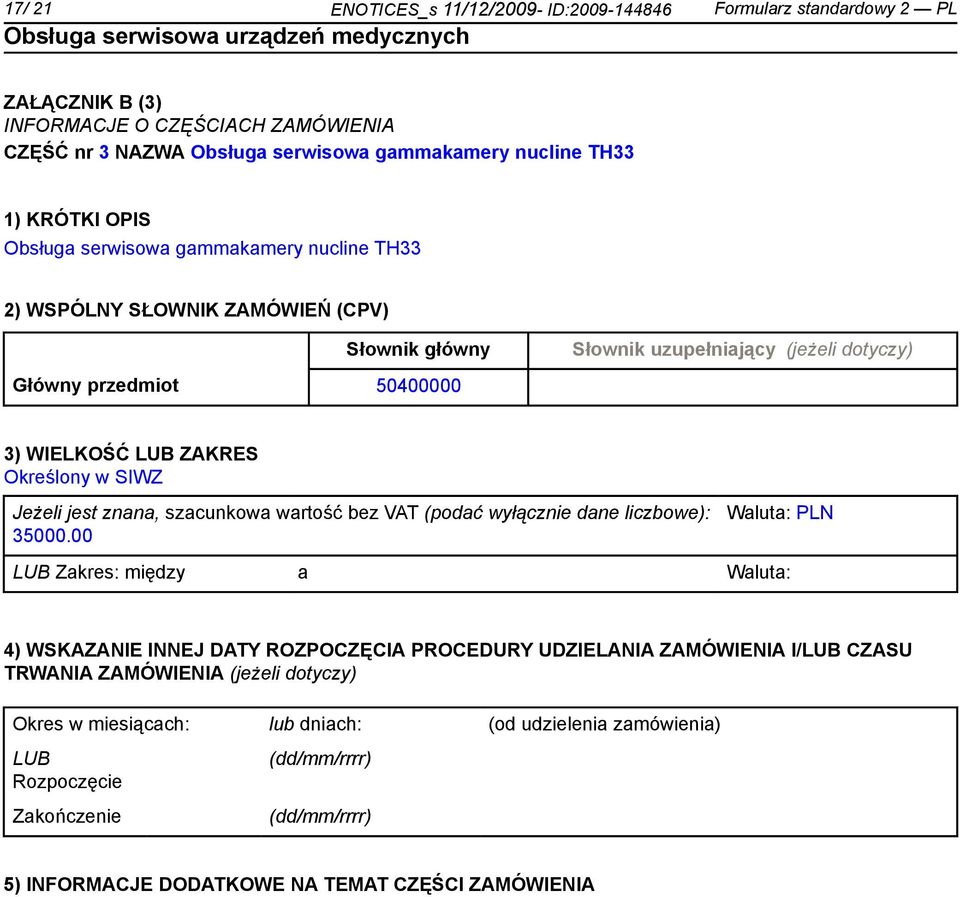Click heading '5) INFORMACJE DODATKOWE NA TEMAT CZĘŚCI ZAMÓWIENIA'

pos(299,885)
